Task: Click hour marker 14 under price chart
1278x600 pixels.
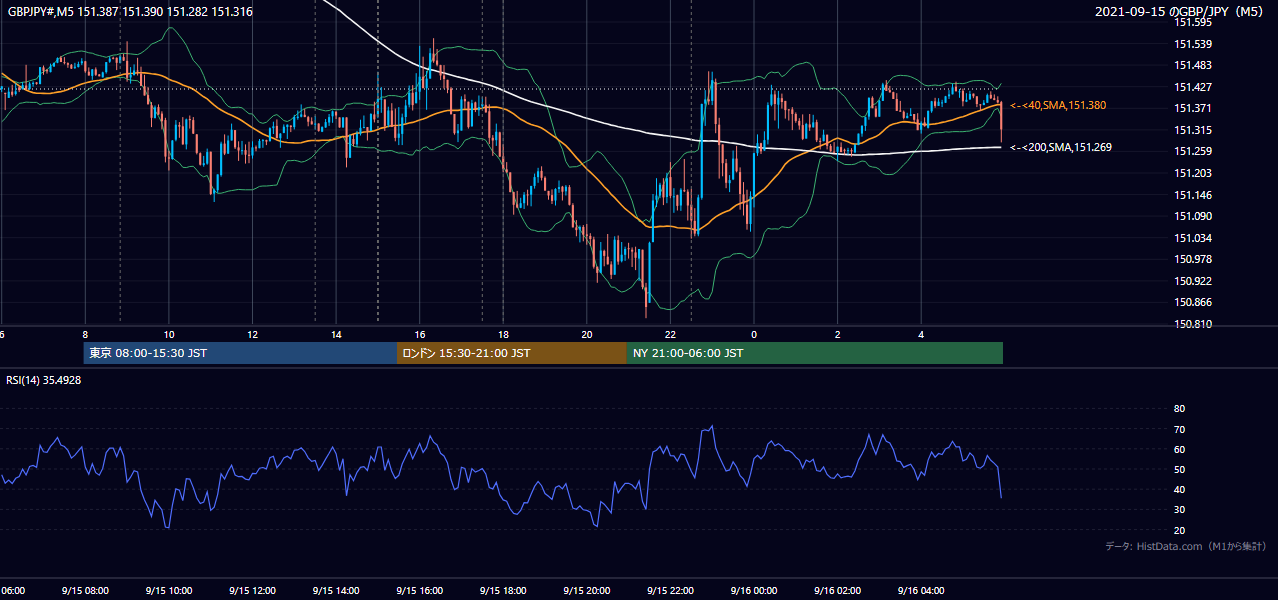Action: coord(336,334)
